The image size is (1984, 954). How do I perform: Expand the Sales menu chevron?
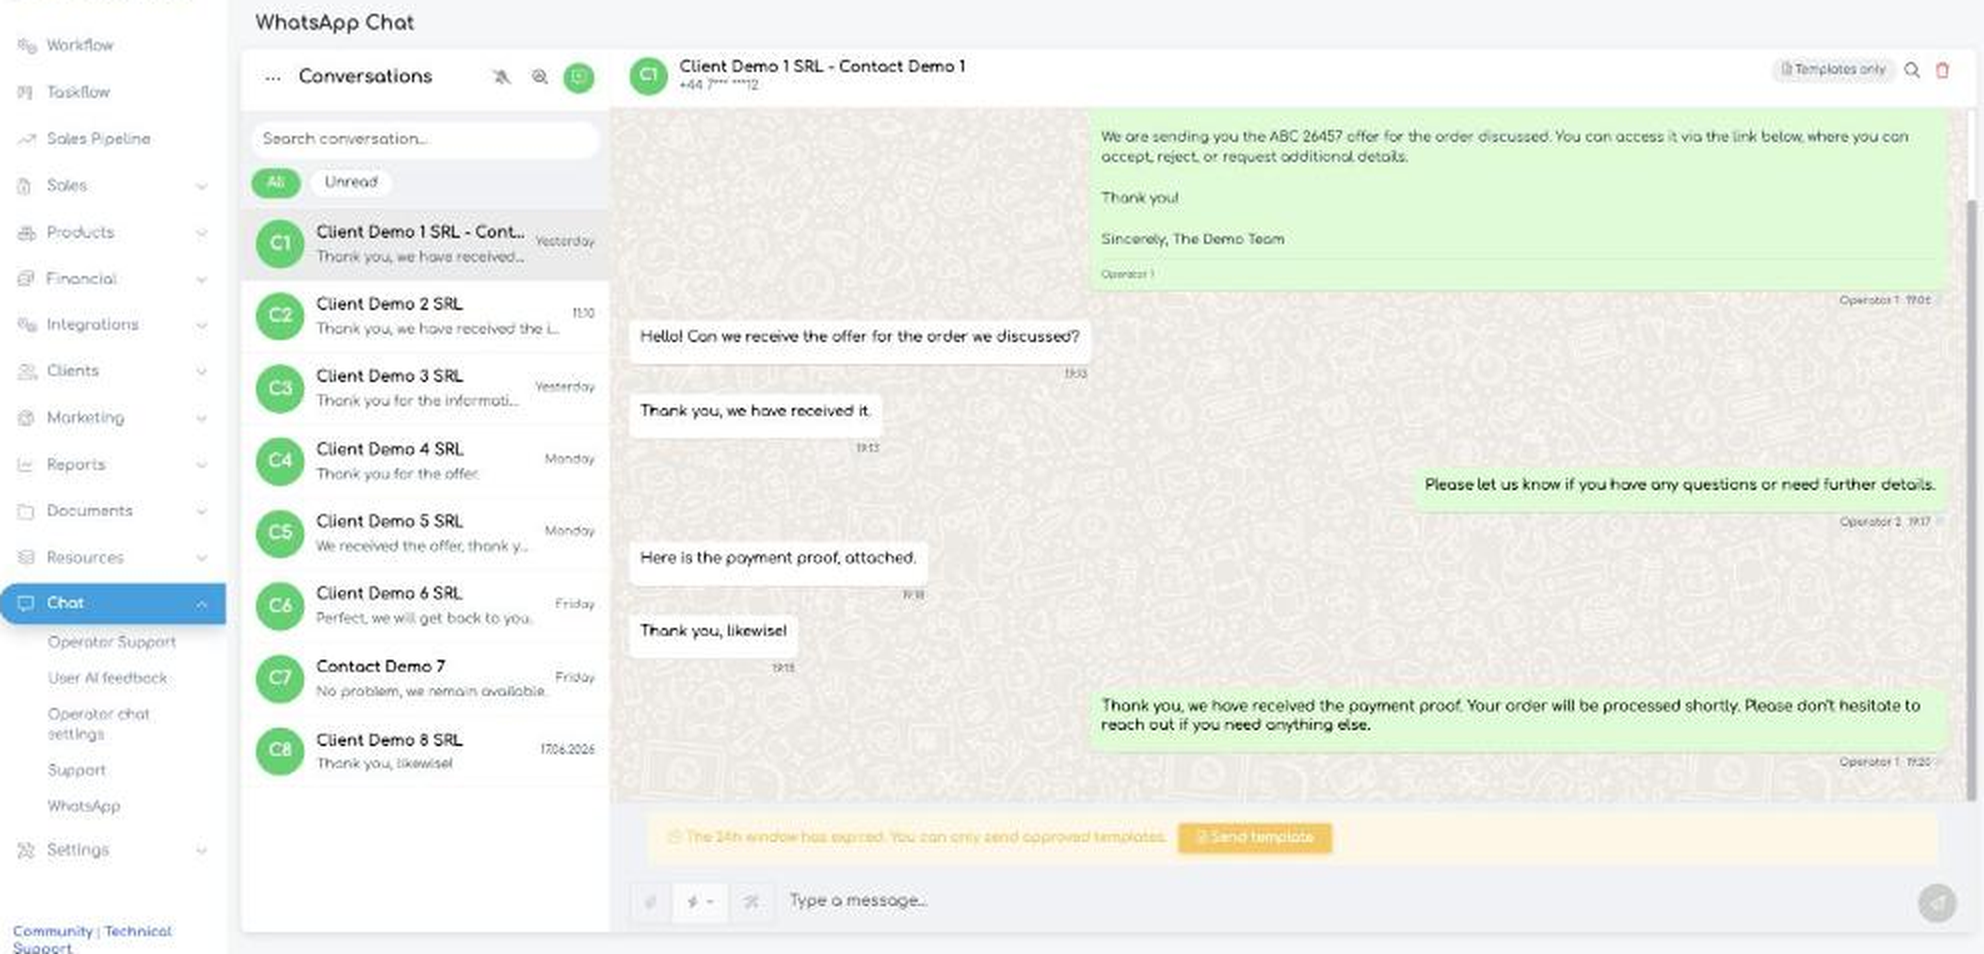[201, 186]
